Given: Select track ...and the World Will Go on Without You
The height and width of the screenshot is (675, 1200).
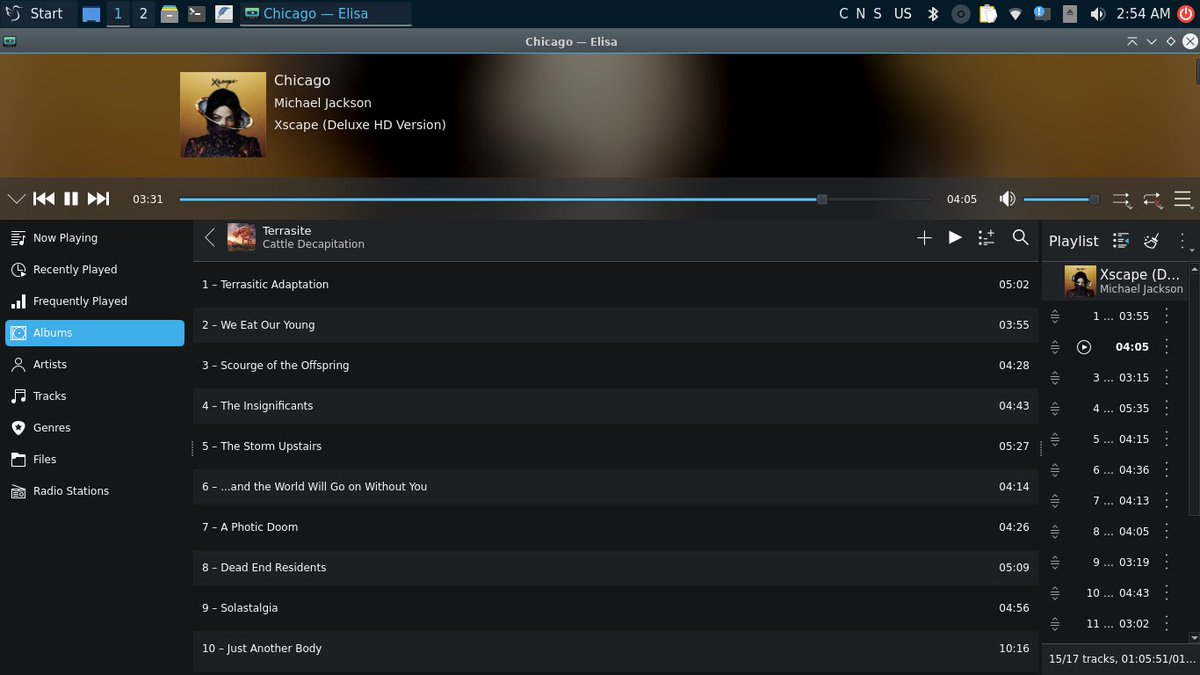Looking at the screenshot, I should [x=615, y=487].
